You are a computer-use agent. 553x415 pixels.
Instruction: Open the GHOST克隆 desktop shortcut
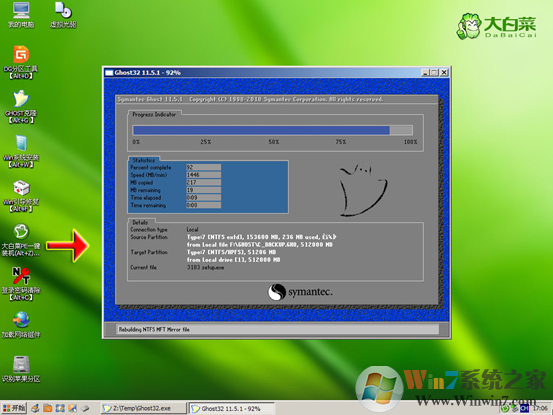[21, 106]
